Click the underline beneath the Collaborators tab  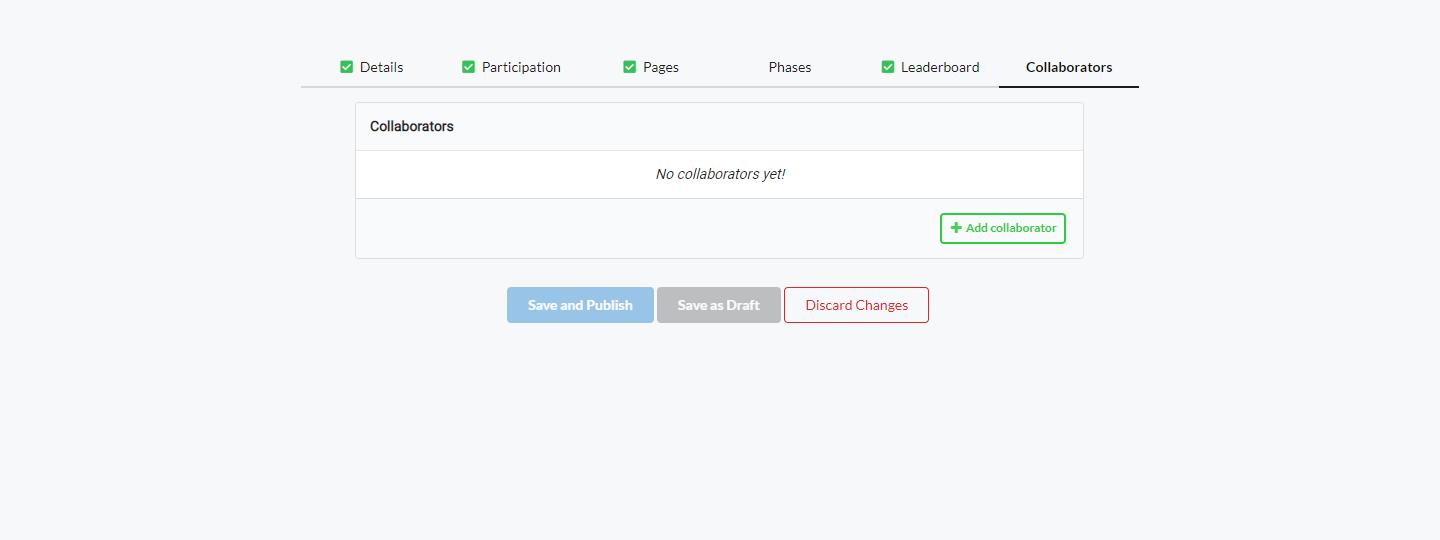(x=1068, y=87)
